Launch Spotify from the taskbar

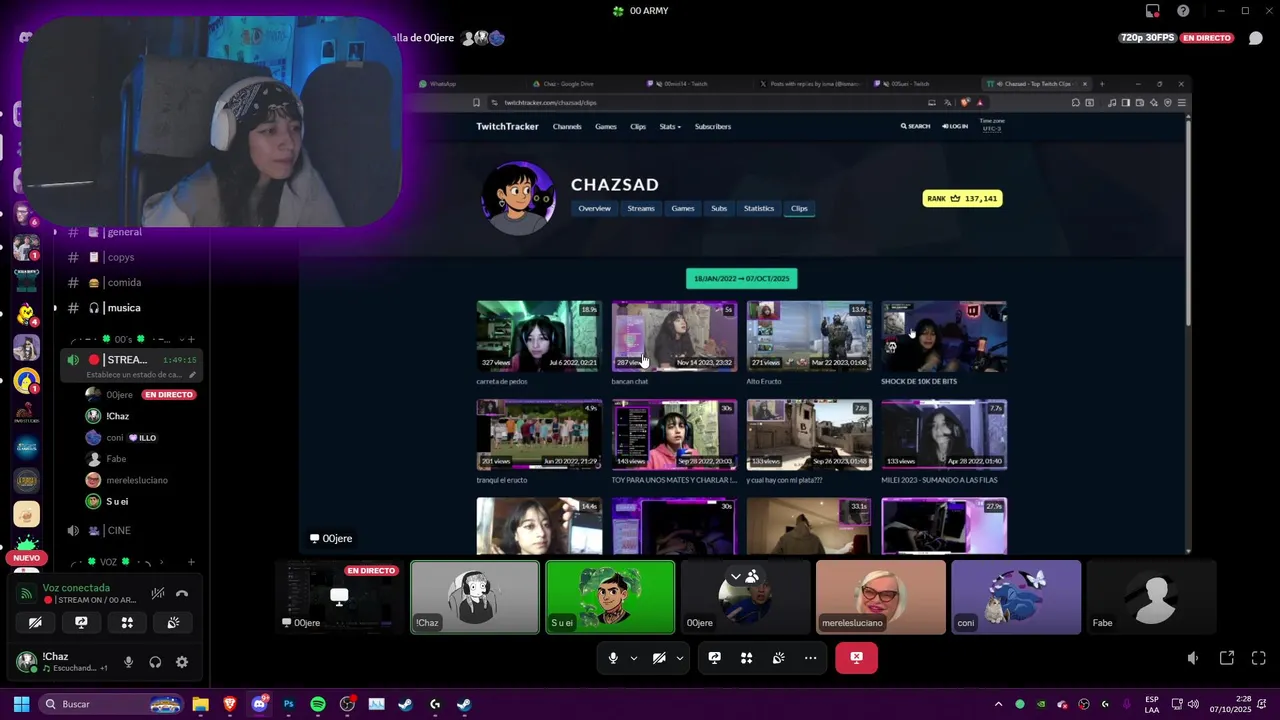[x=318, y=704]
